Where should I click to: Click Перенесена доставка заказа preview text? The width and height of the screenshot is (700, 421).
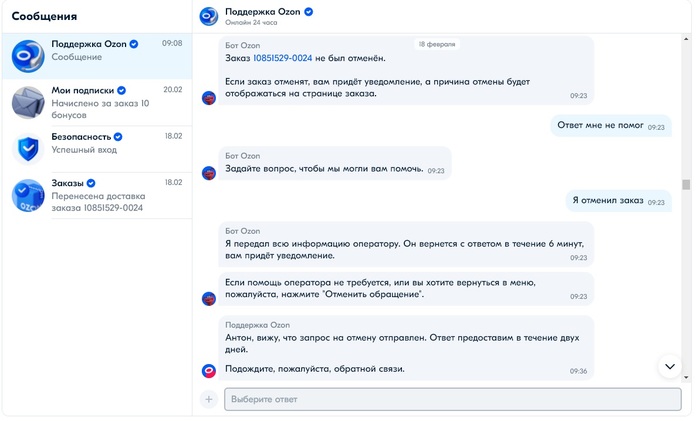coord(98,202)
